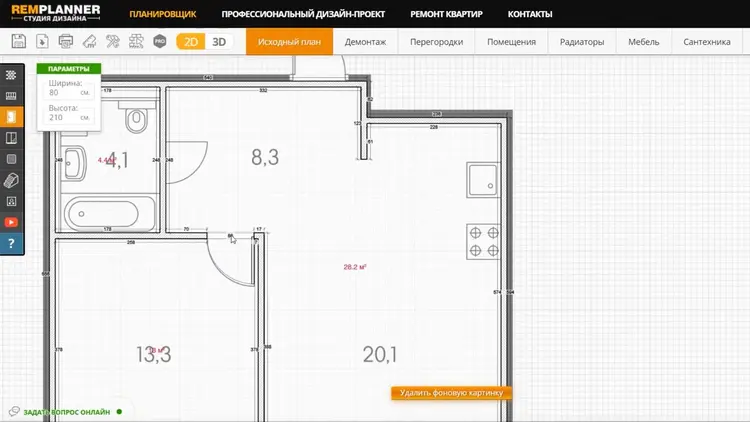Click Удалить фоновую картинку button
750x422 pixels.
(451, 393)
